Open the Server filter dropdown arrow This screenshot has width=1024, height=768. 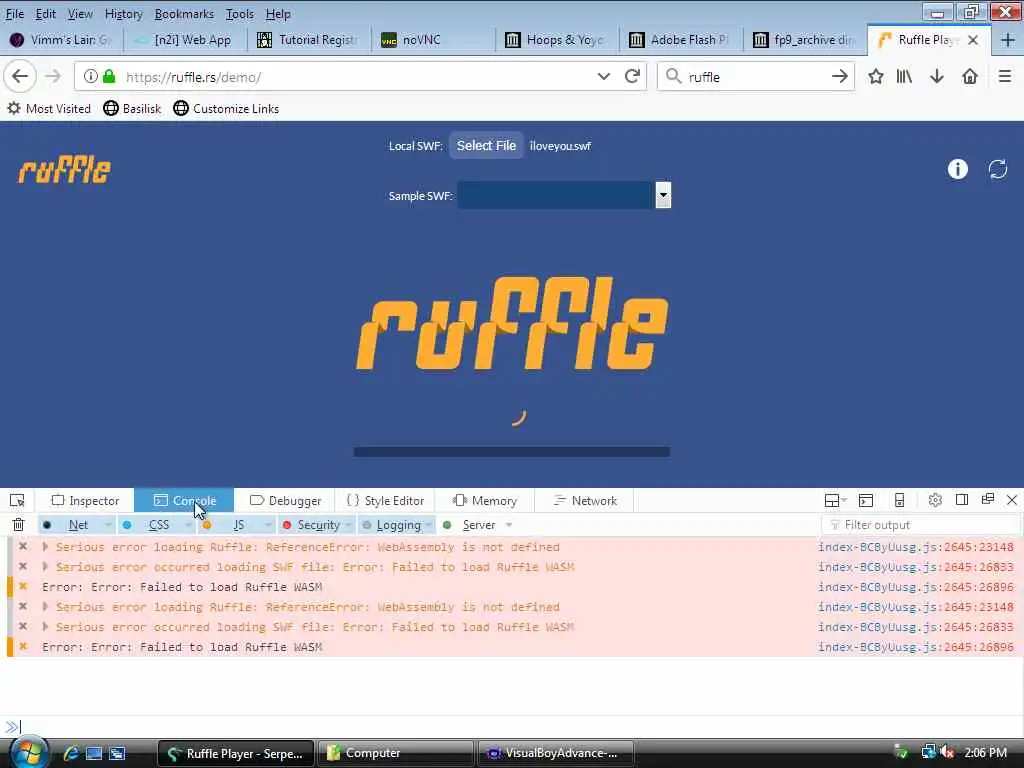(x=509, y=524)
